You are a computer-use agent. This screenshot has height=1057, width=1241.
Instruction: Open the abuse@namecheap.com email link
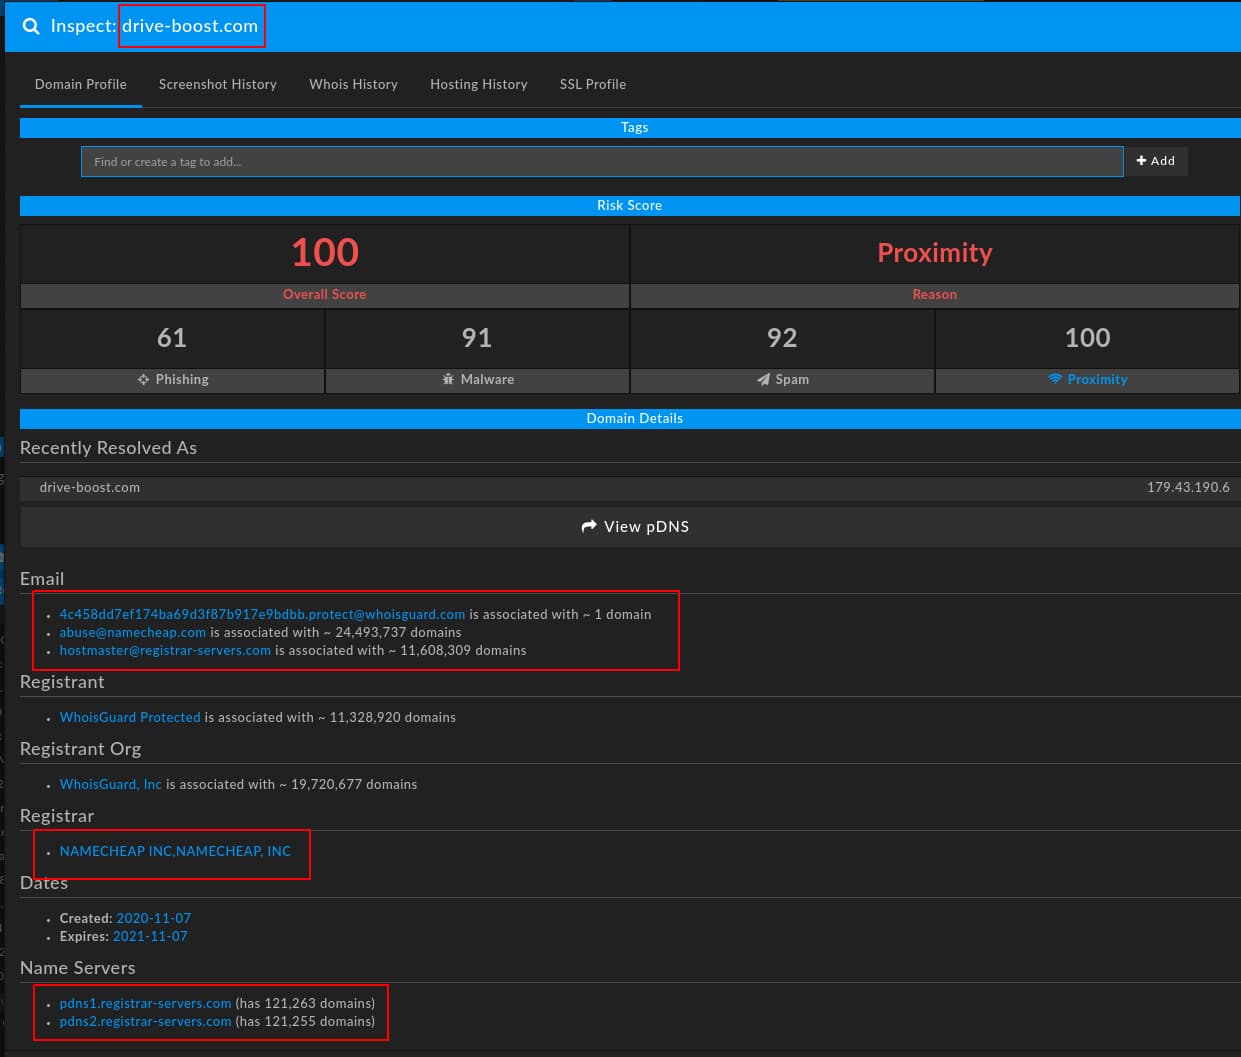coord(132,632)
